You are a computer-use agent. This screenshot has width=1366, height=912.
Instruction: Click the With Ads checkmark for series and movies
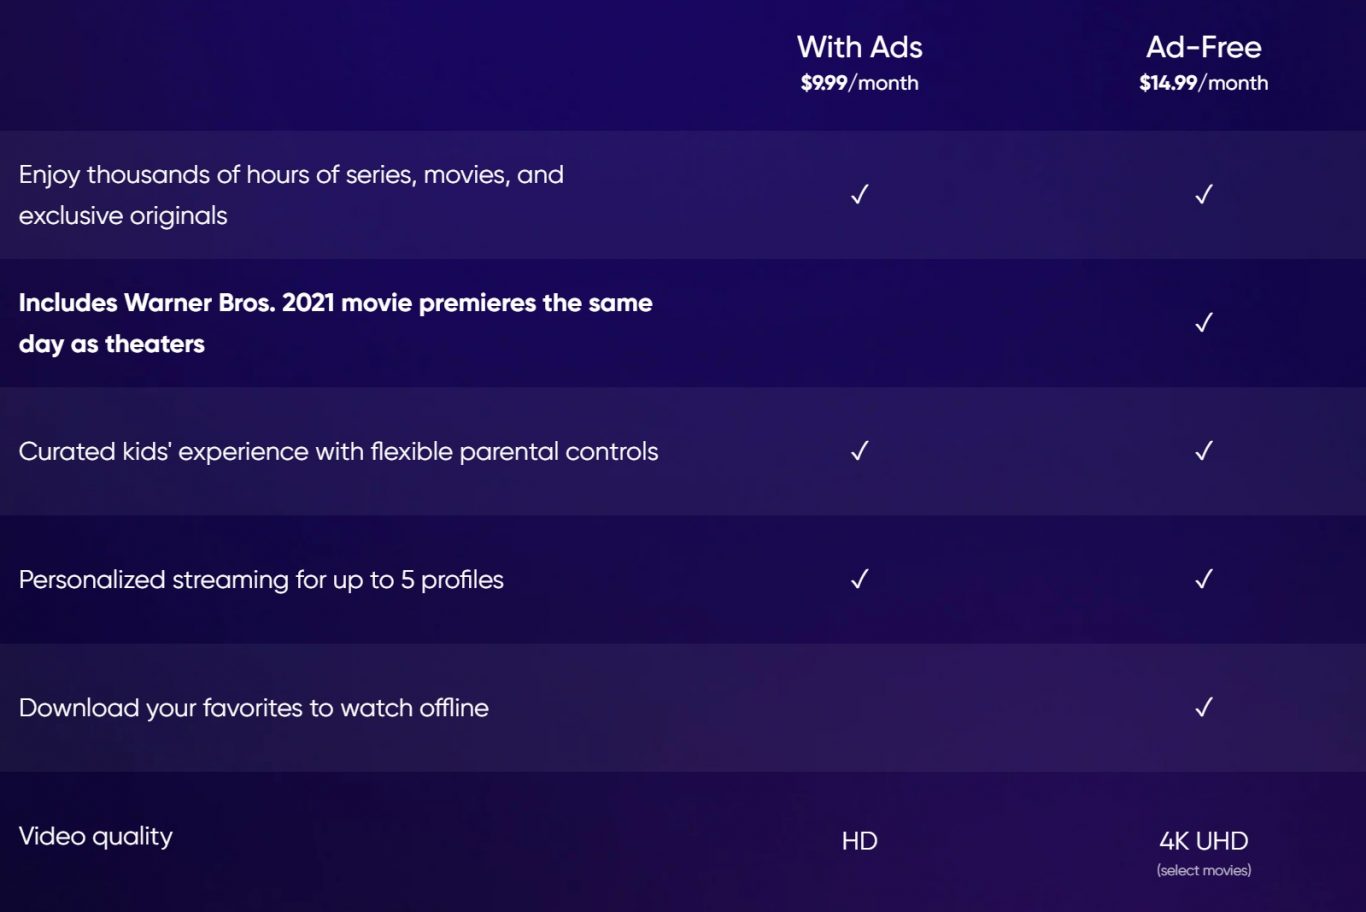tap(859, 194)
